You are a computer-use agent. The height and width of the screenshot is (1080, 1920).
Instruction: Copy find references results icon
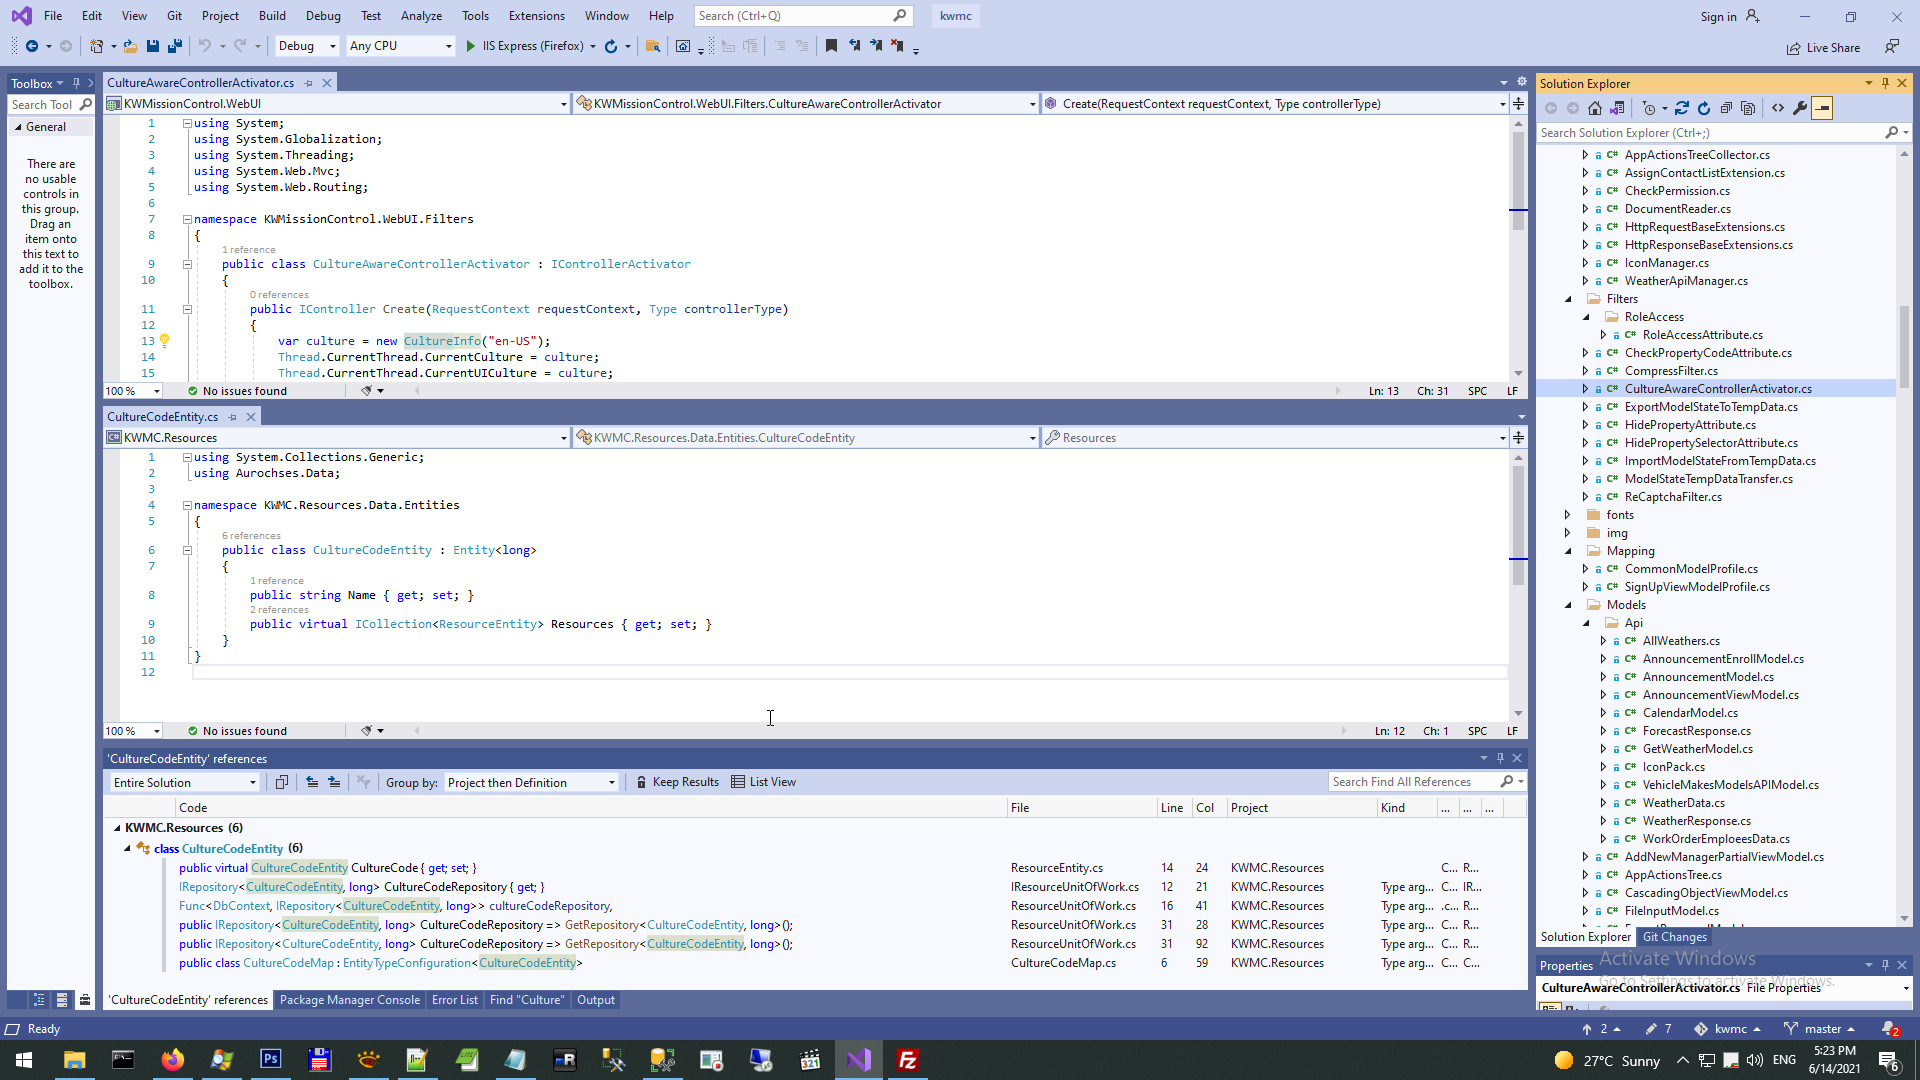click(281, 783)
